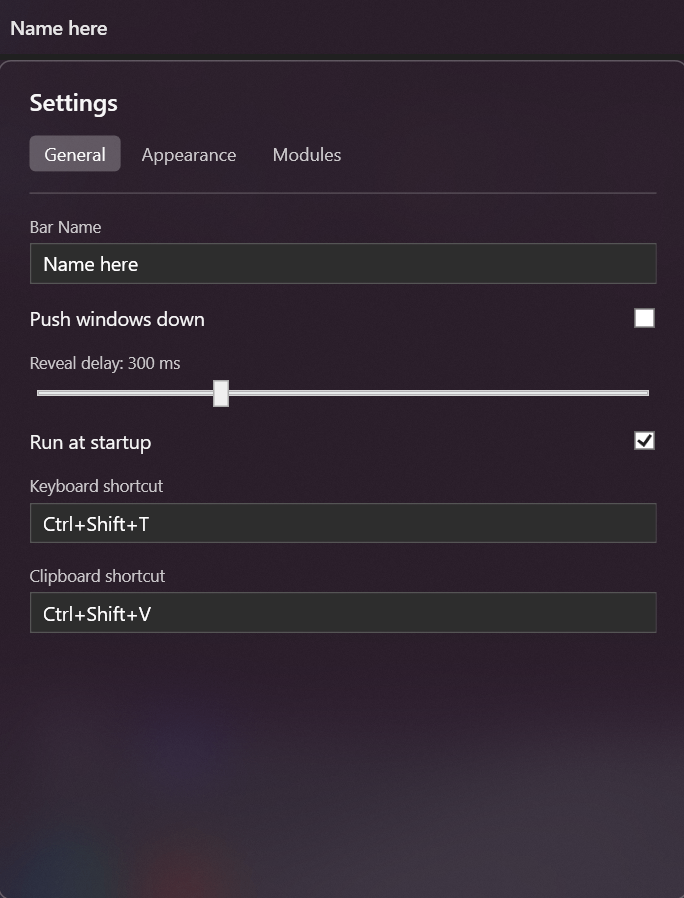Go to the Modules tab

[307, 155]
